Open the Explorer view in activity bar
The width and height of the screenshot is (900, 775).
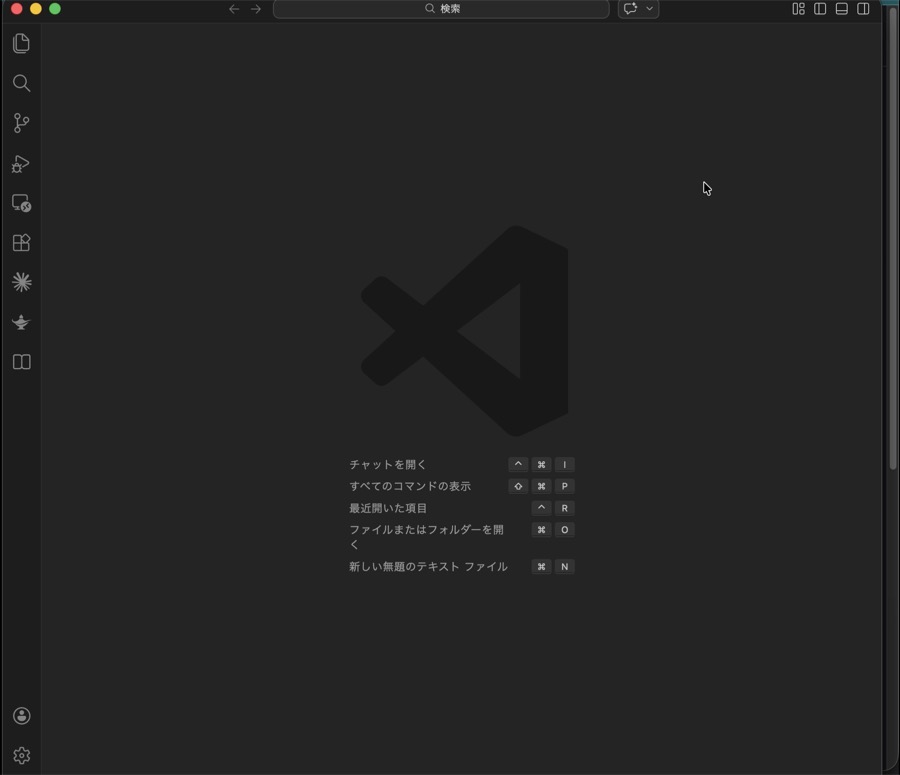click(21, 44)
